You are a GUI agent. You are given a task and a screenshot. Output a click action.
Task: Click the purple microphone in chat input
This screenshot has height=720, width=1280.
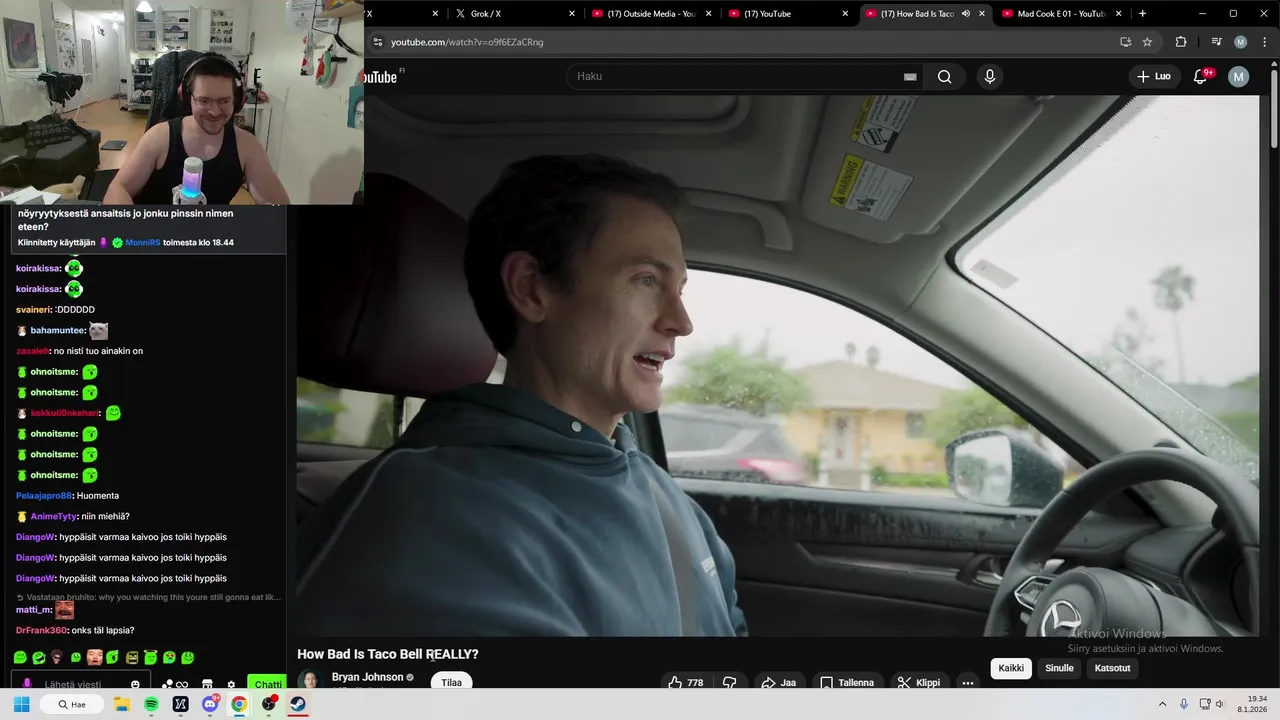tap(27, 685)
